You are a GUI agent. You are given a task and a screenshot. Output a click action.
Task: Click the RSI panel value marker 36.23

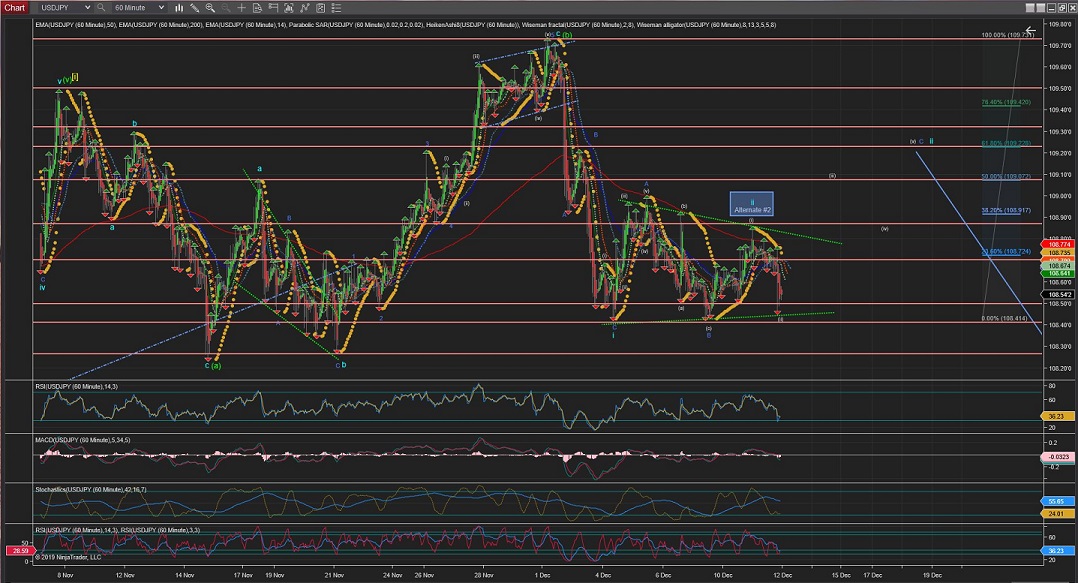(x=1057, y=417)
